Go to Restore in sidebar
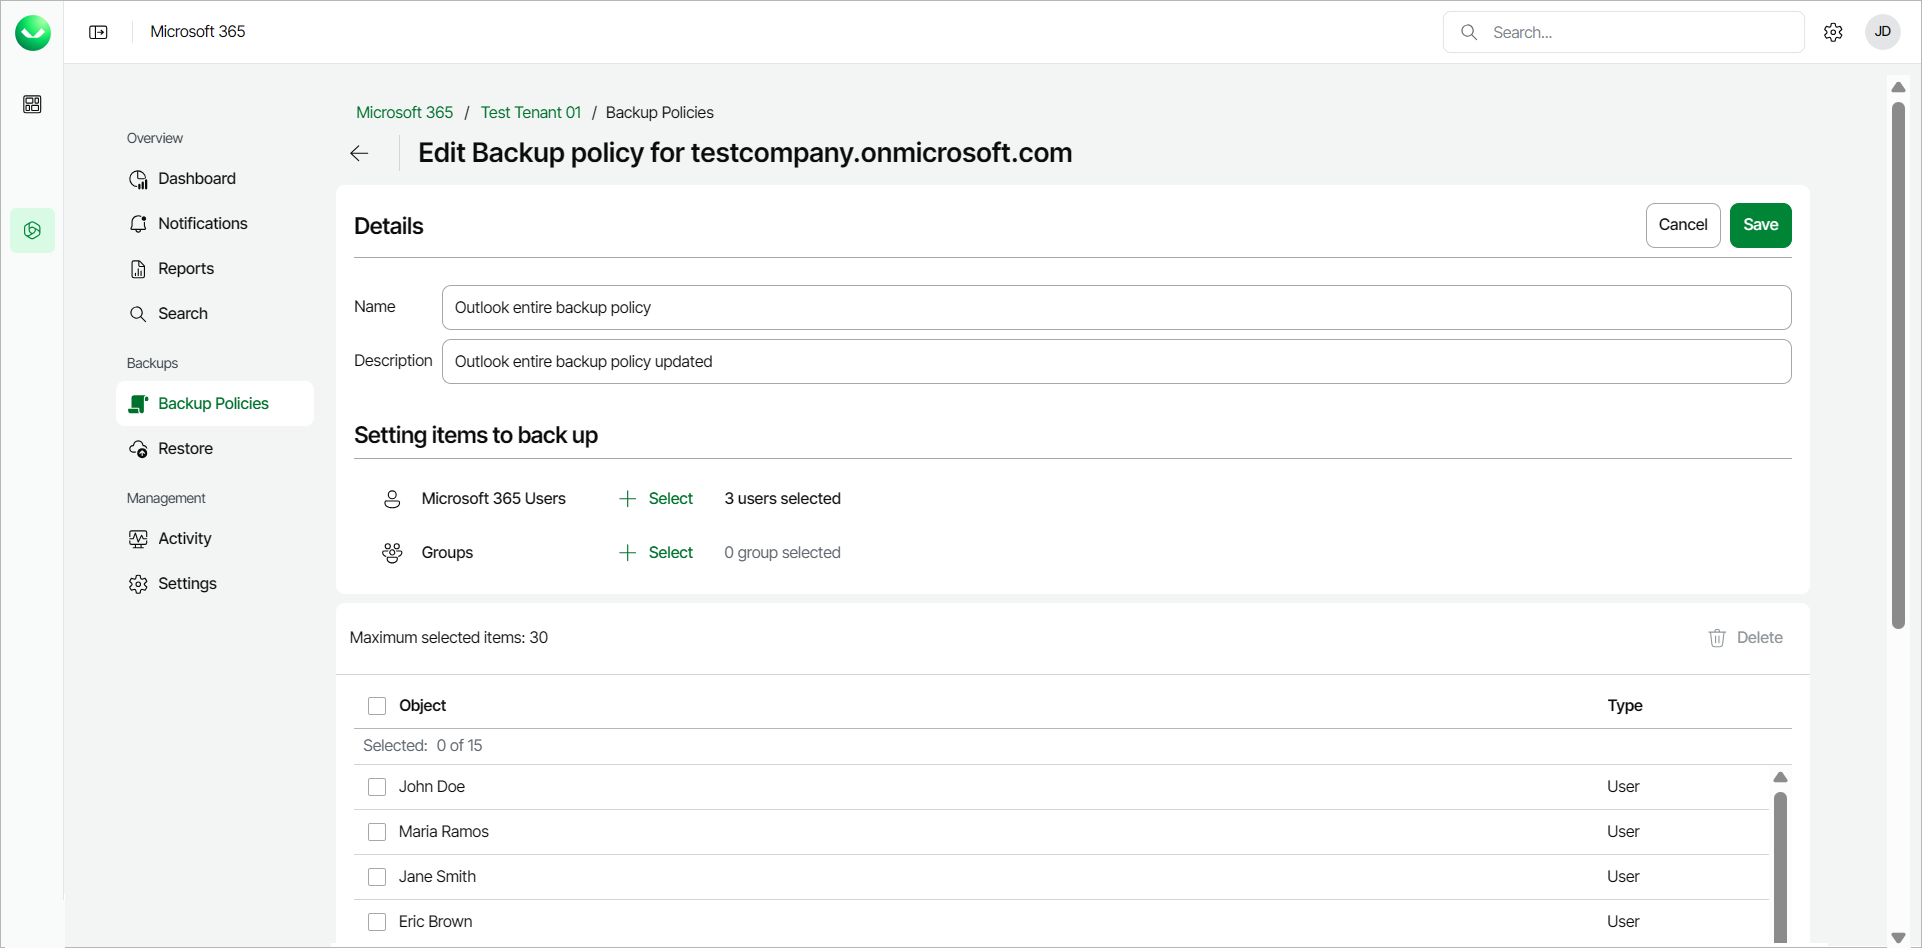This screenshot has height=948, width=1922. pos(185,449)
